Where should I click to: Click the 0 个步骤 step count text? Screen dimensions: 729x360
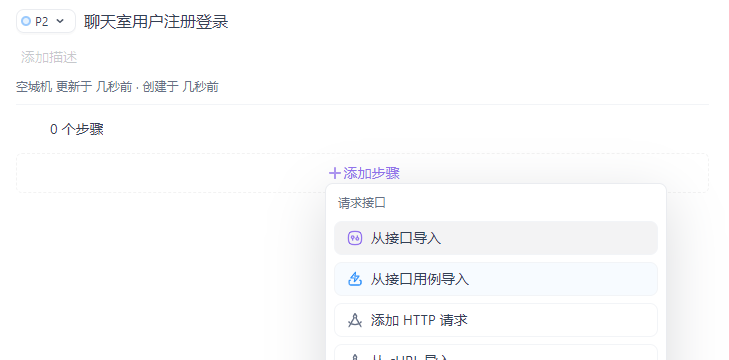coord(77,129)
